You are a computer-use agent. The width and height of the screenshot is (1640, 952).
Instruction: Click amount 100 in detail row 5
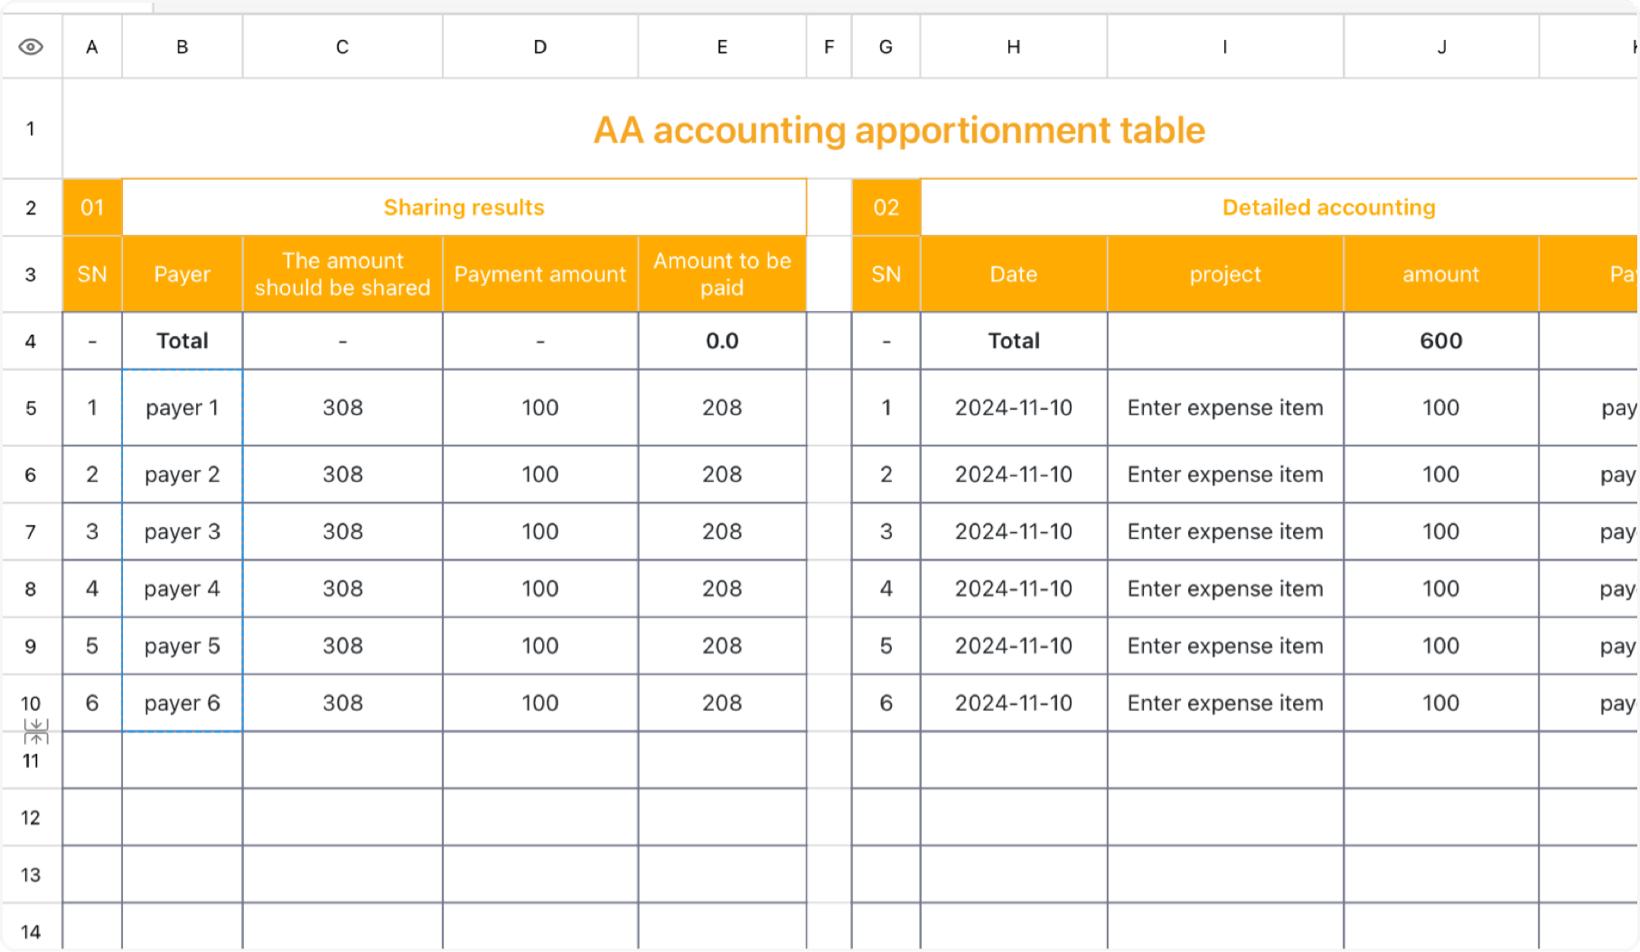1441,646
